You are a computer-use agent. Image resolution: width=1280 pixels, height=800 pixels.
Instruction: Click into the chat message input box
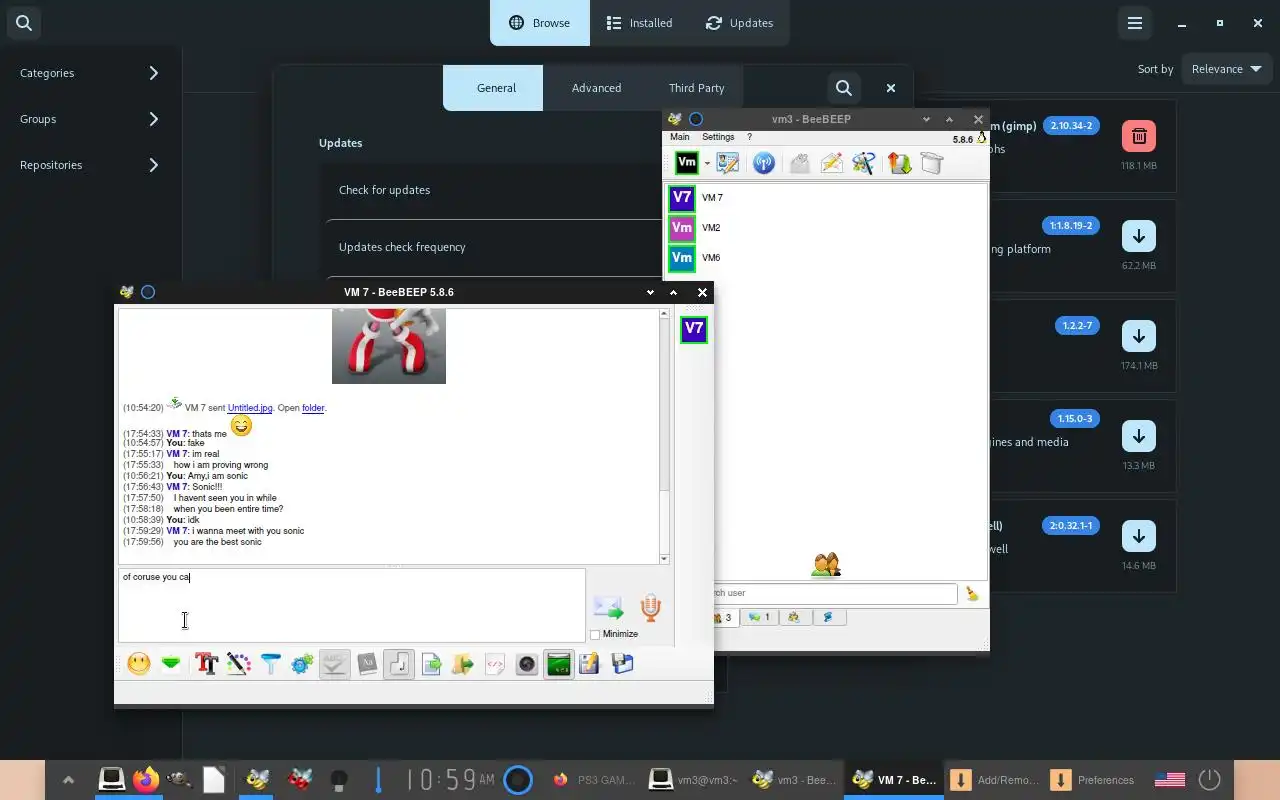pyautogui.click(x=352, y=605)
